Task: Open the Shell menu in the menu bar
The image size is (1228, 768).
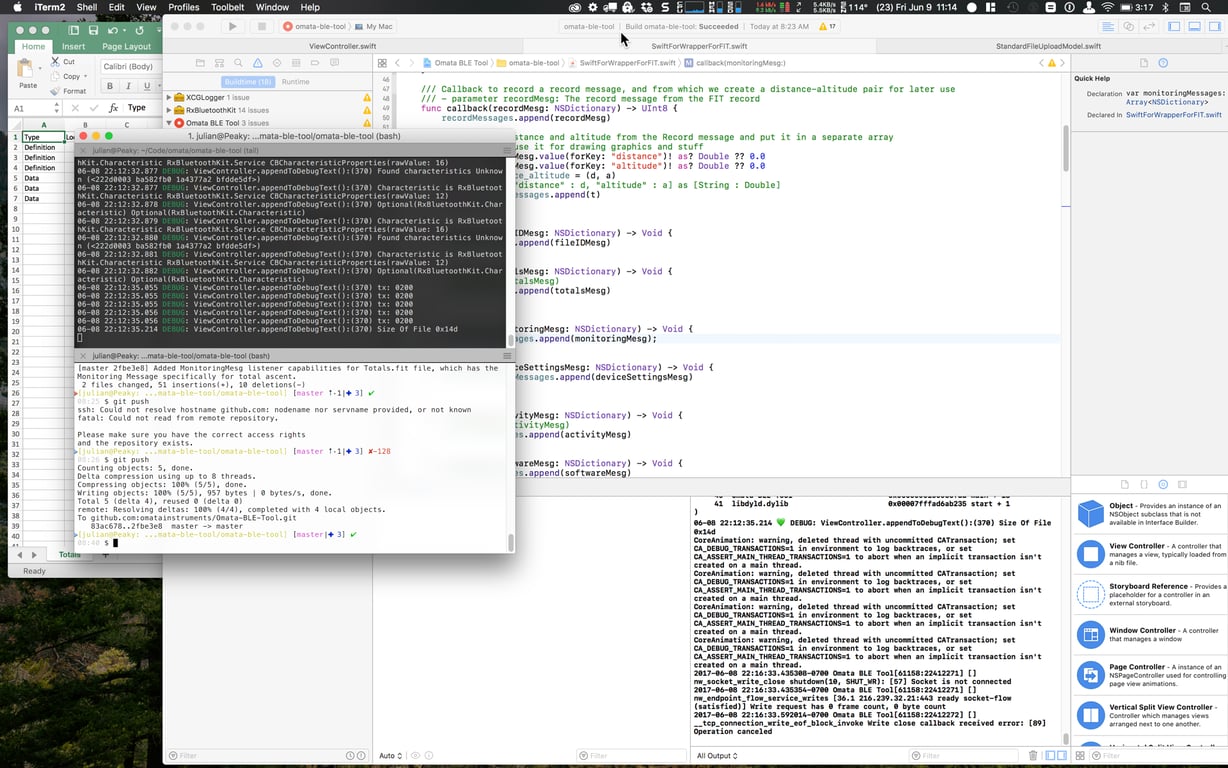Action: pos(87,7)
